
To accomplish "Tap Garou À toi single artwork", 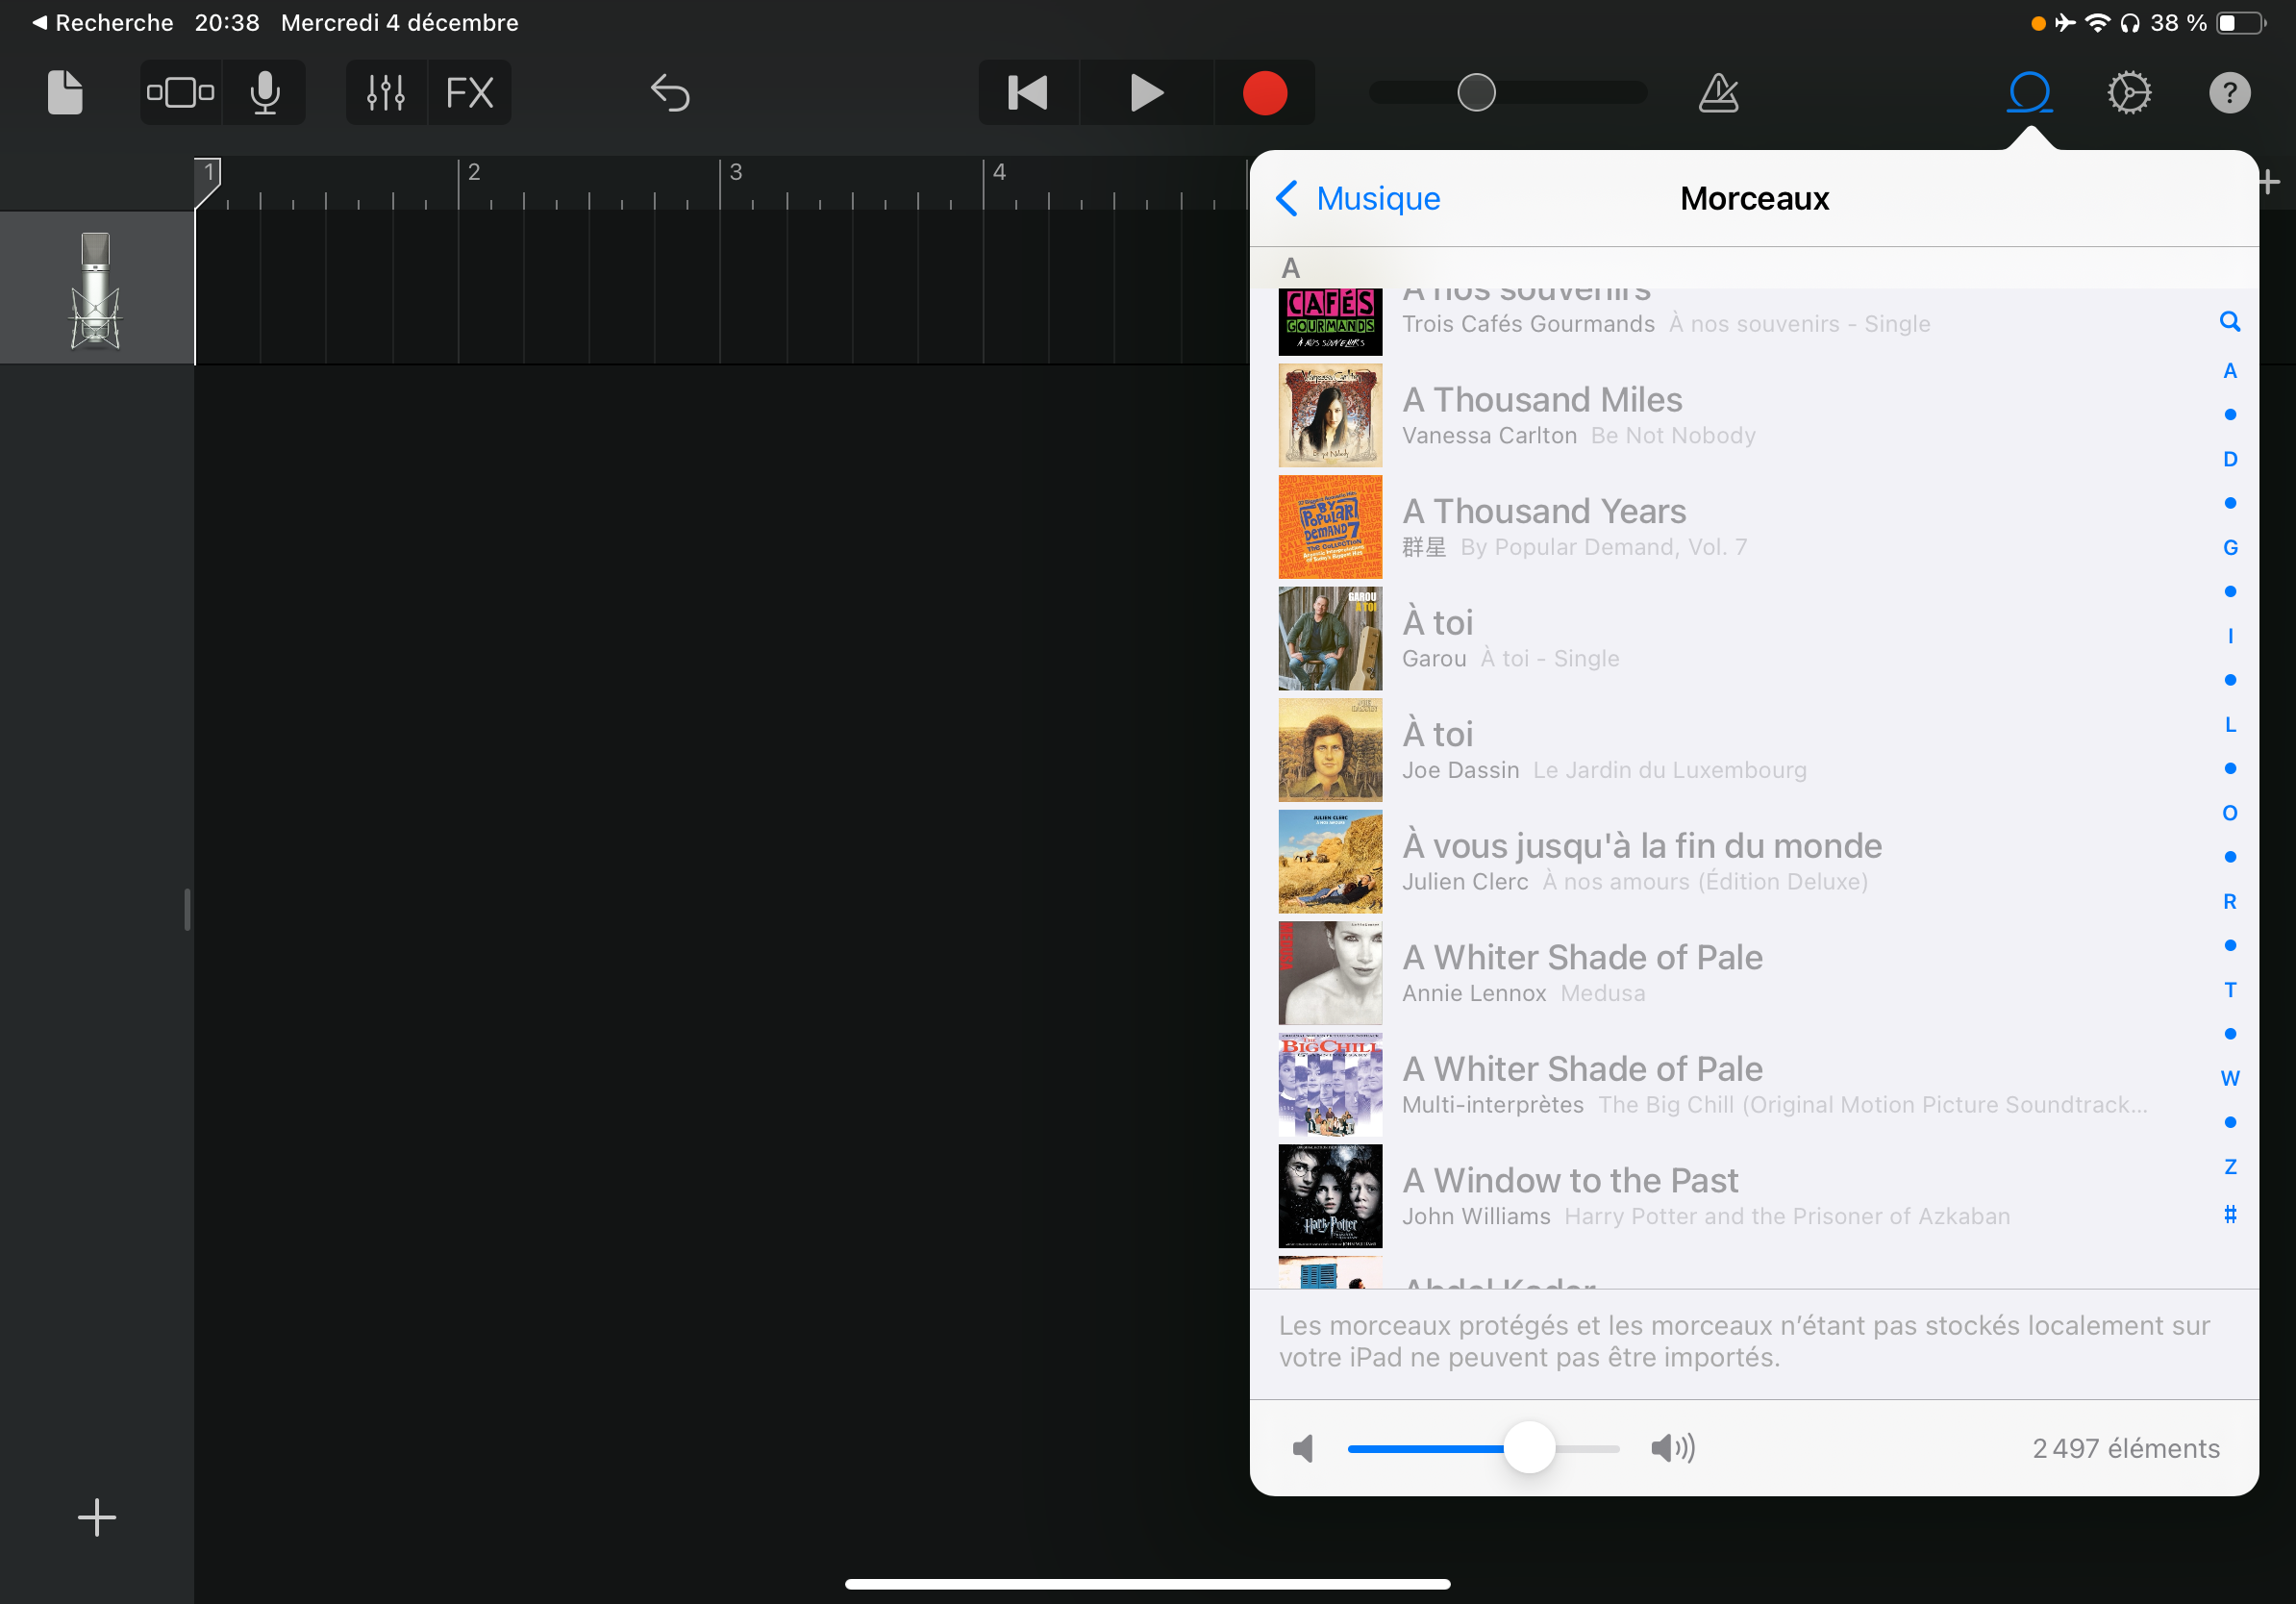I will (x=1330, y=638).
